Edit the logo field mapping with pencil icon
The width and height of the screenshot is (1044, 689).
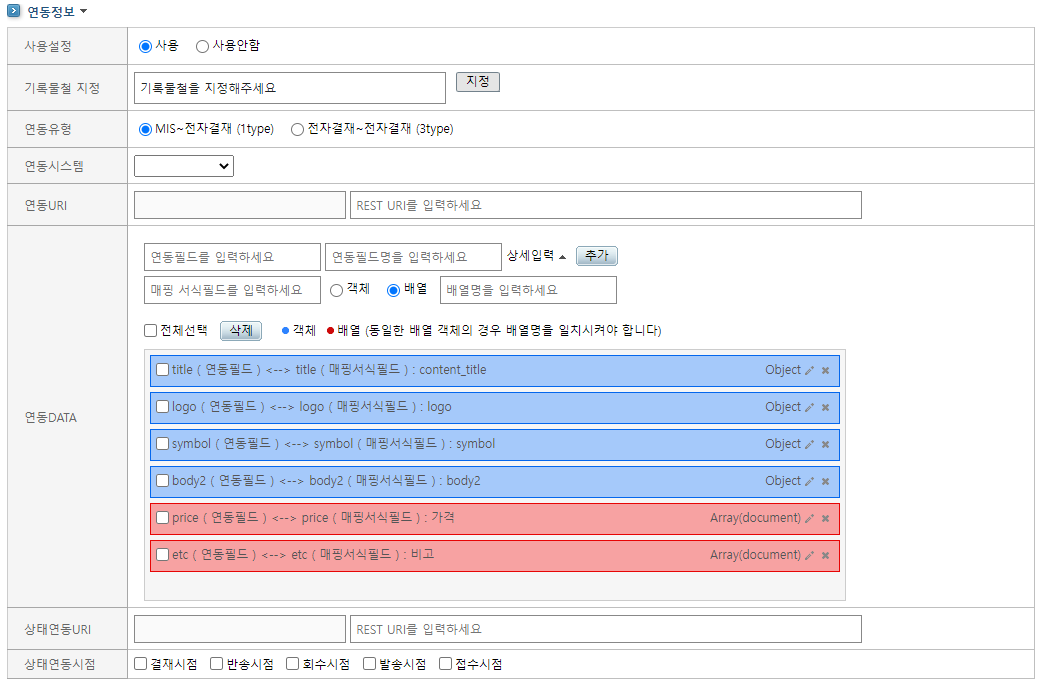pos(810,407)
